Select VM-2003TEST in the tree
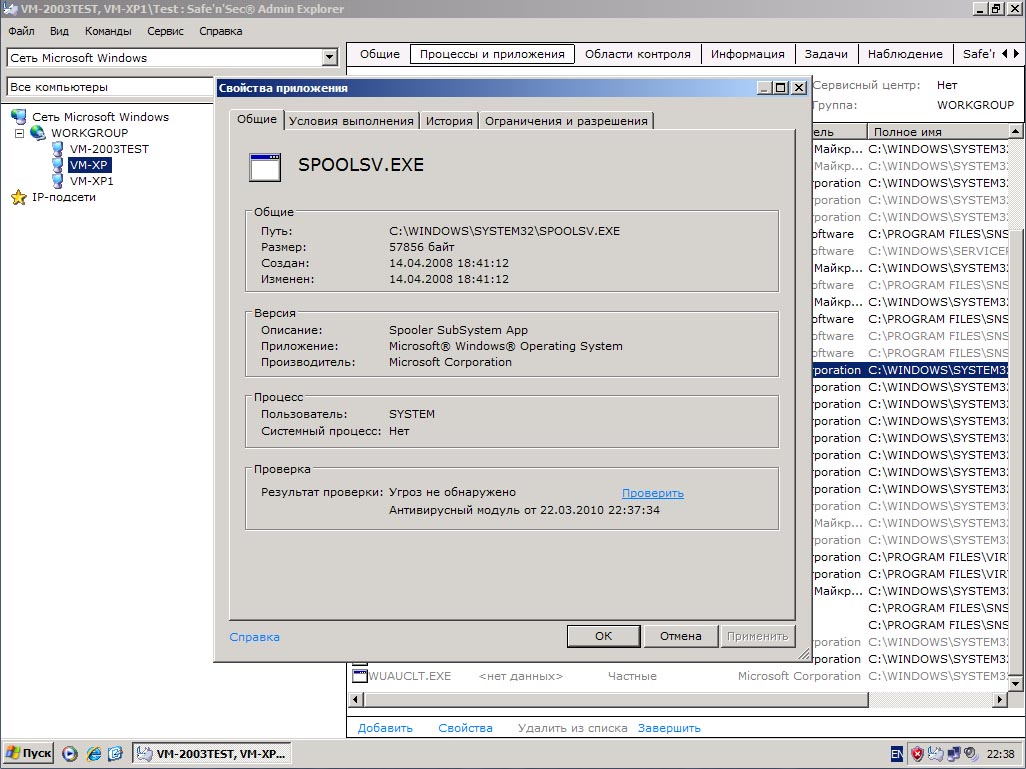 pos(109,149)
